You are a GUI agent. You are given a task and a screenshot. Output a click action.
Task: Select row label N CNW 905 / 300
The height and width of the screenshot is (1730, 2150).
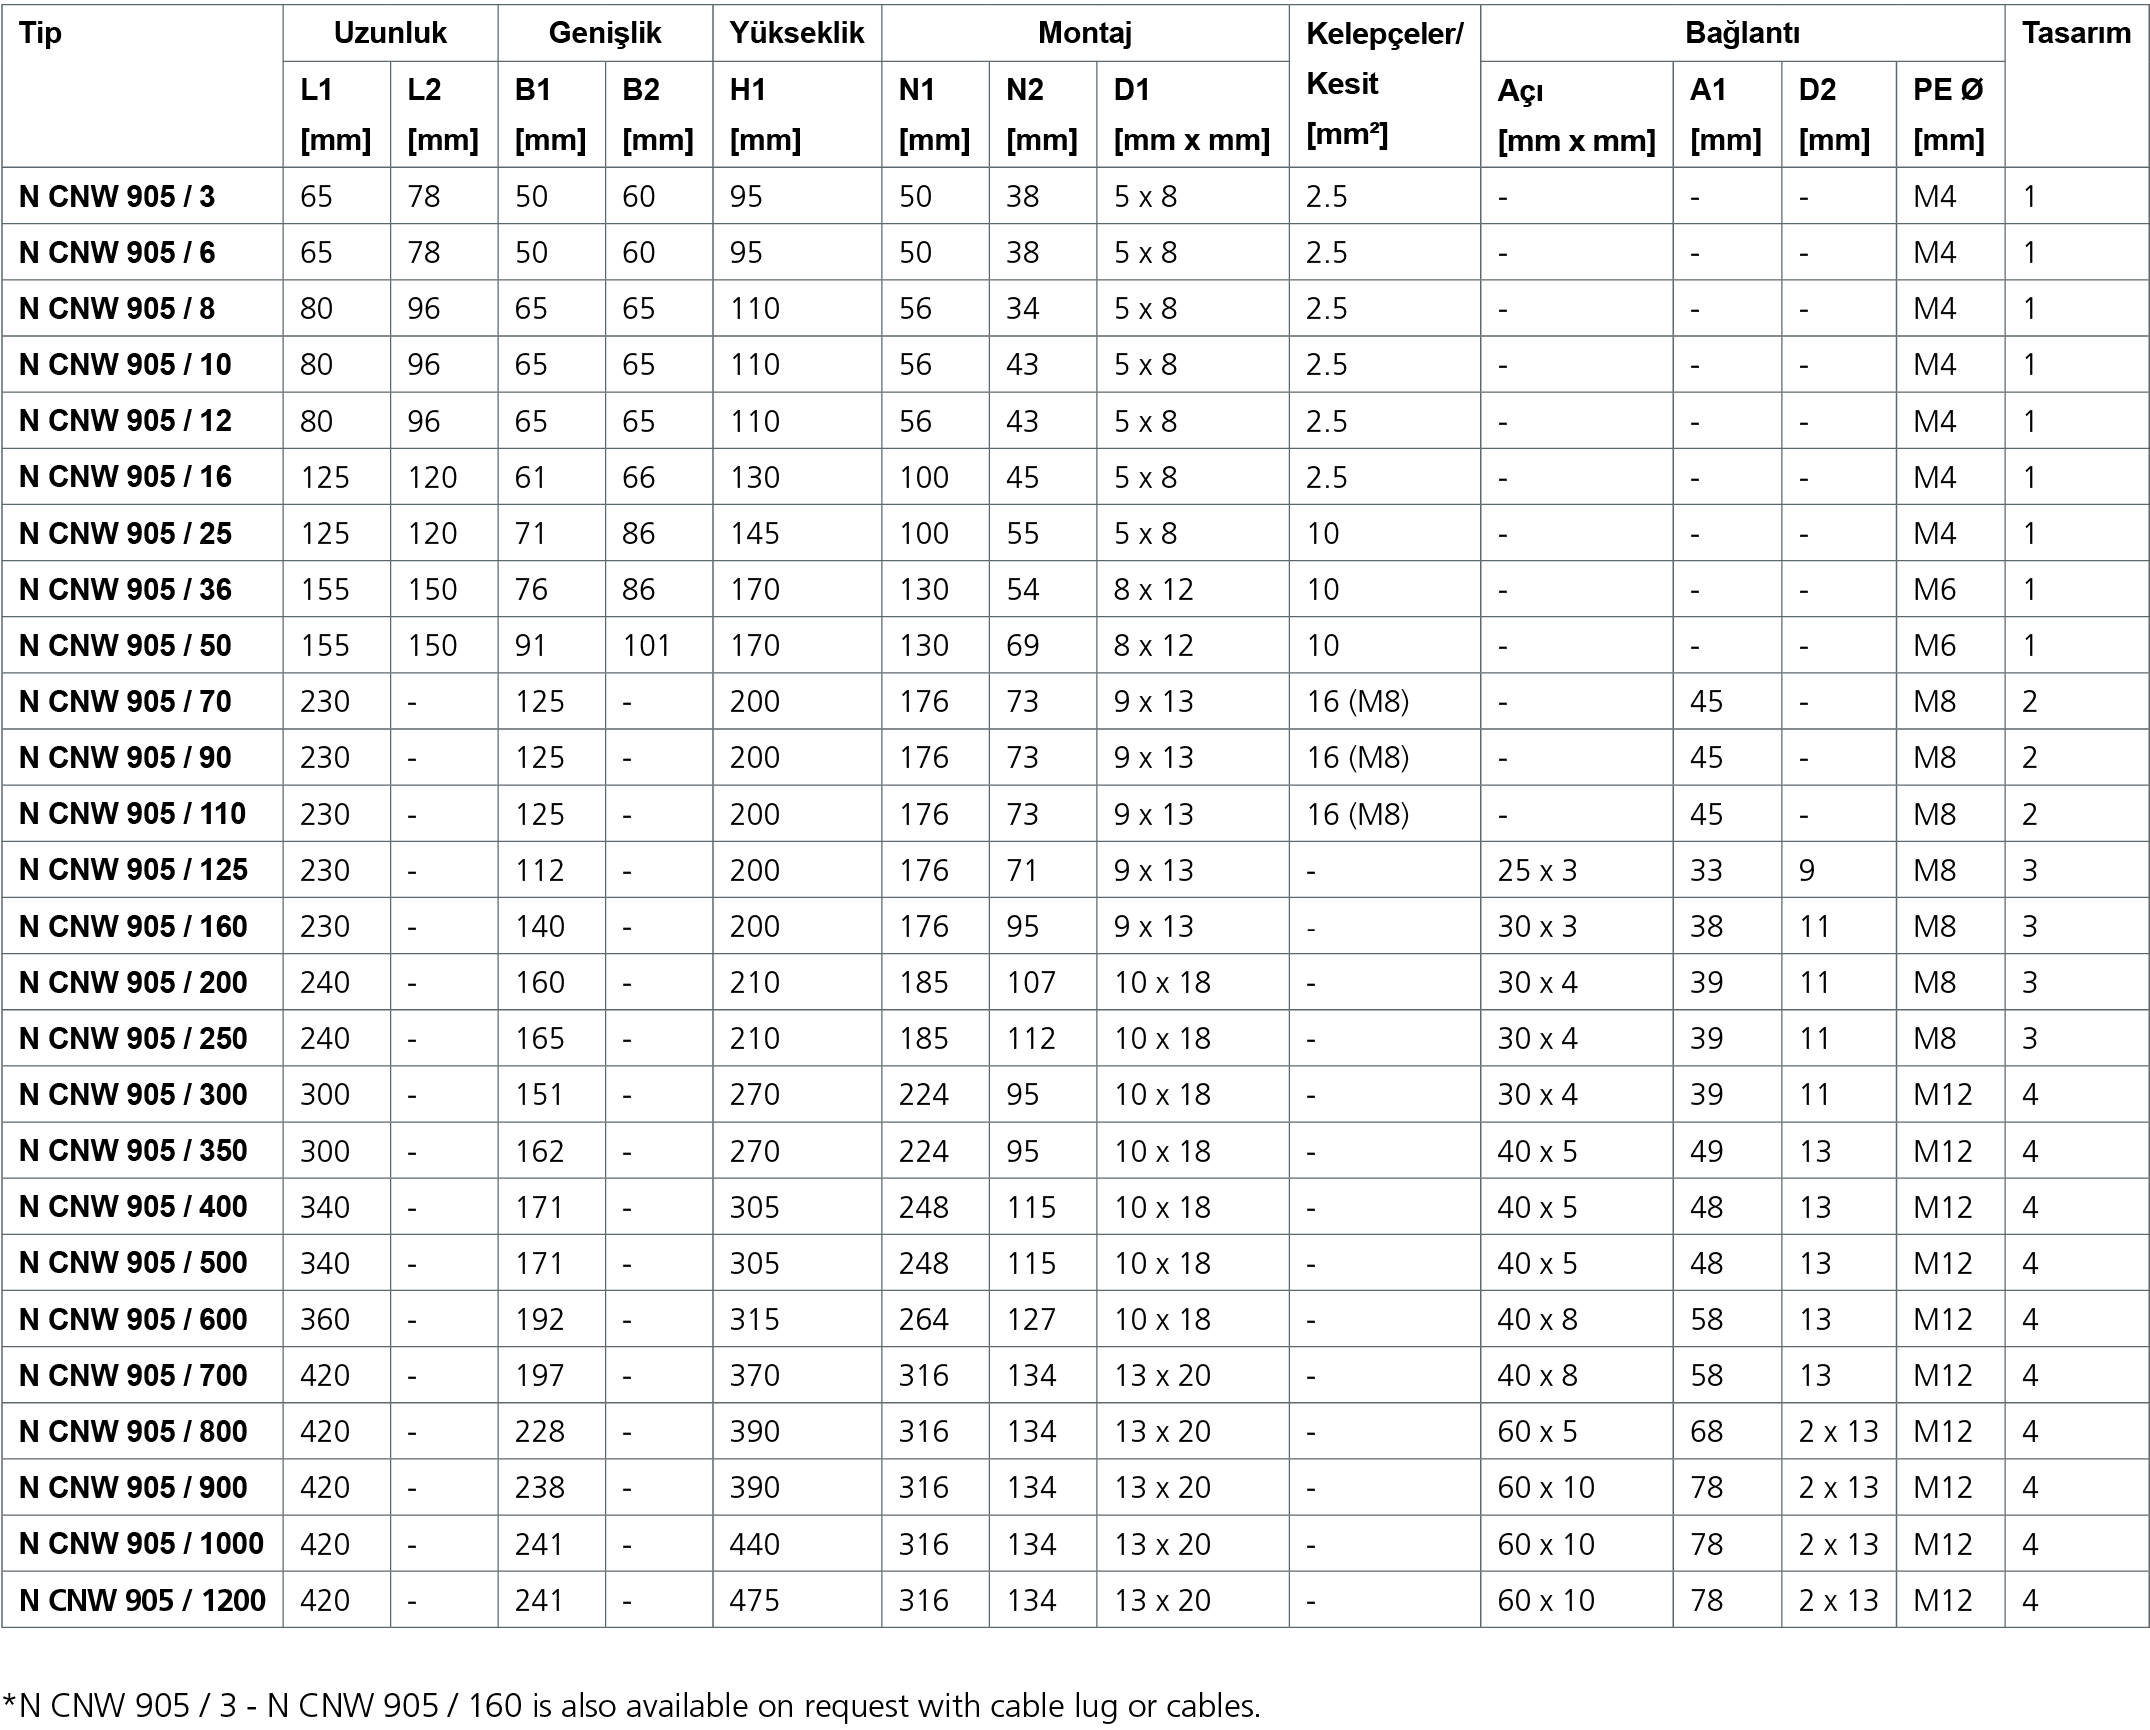pos(133,1094)
